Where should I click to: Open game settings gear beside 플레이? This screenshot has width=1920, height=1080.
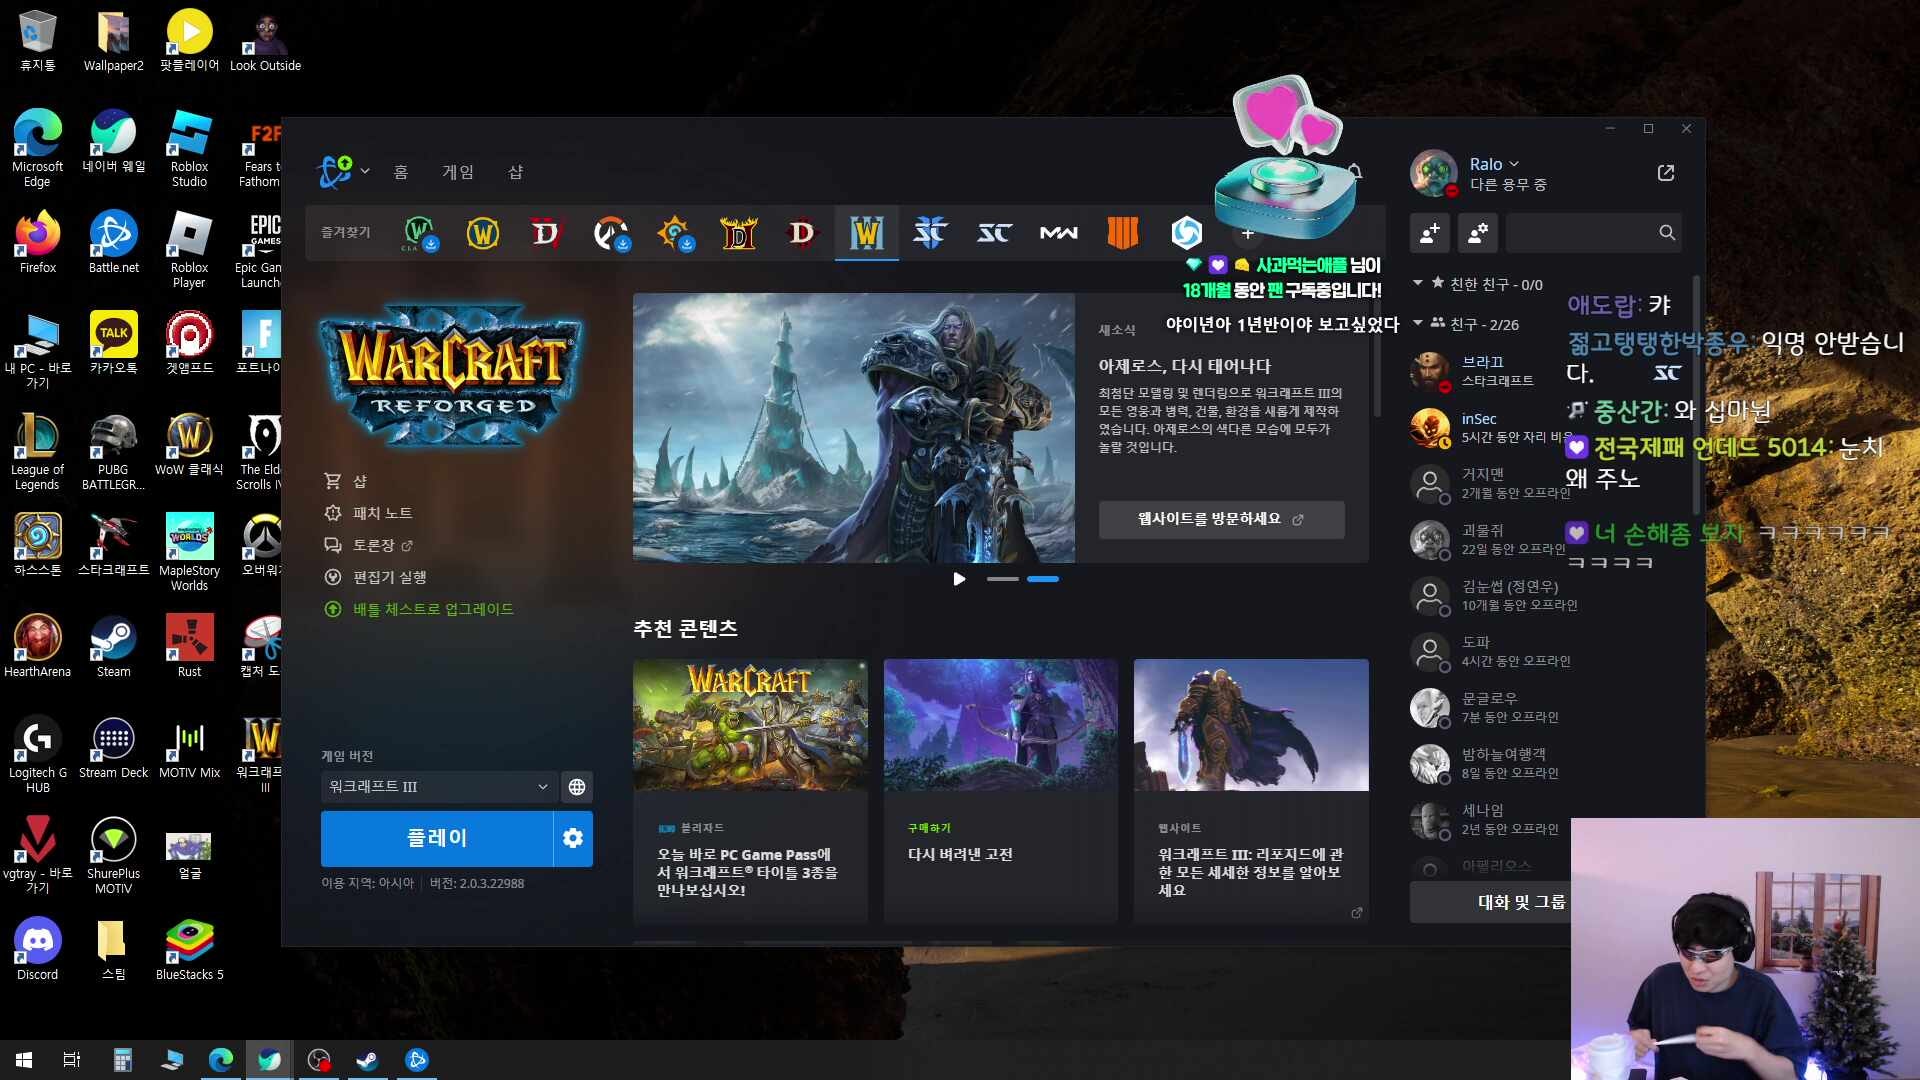573,838
